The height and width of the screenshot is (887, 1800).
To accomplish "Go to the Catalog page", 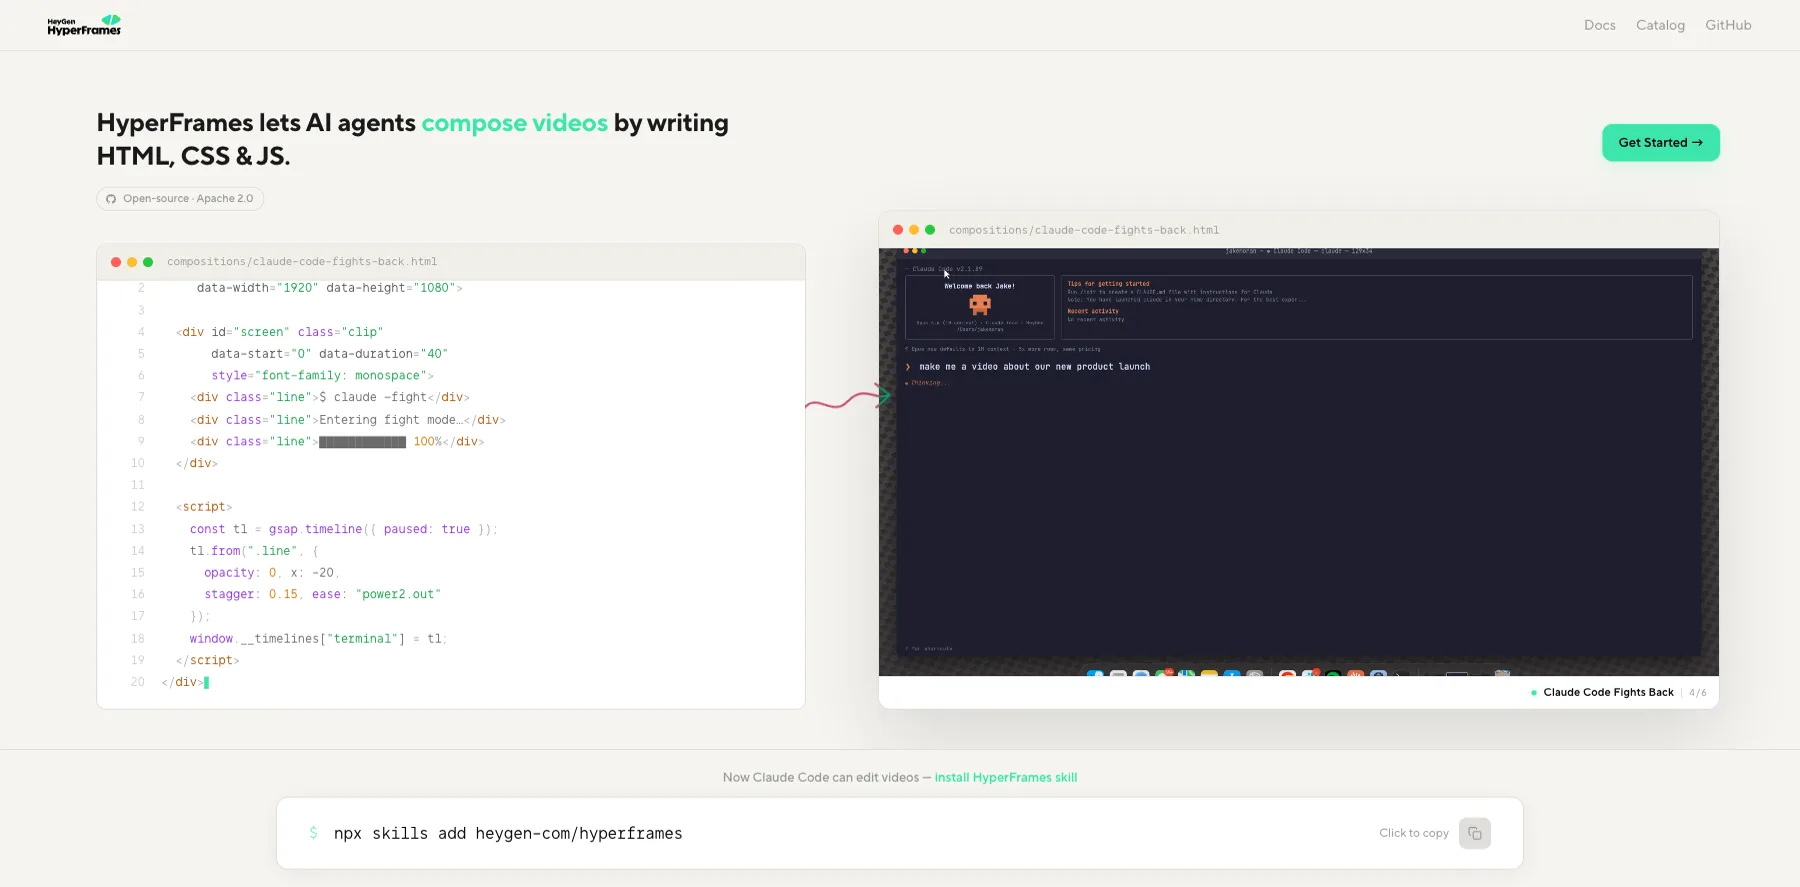I will [1660, 25].
